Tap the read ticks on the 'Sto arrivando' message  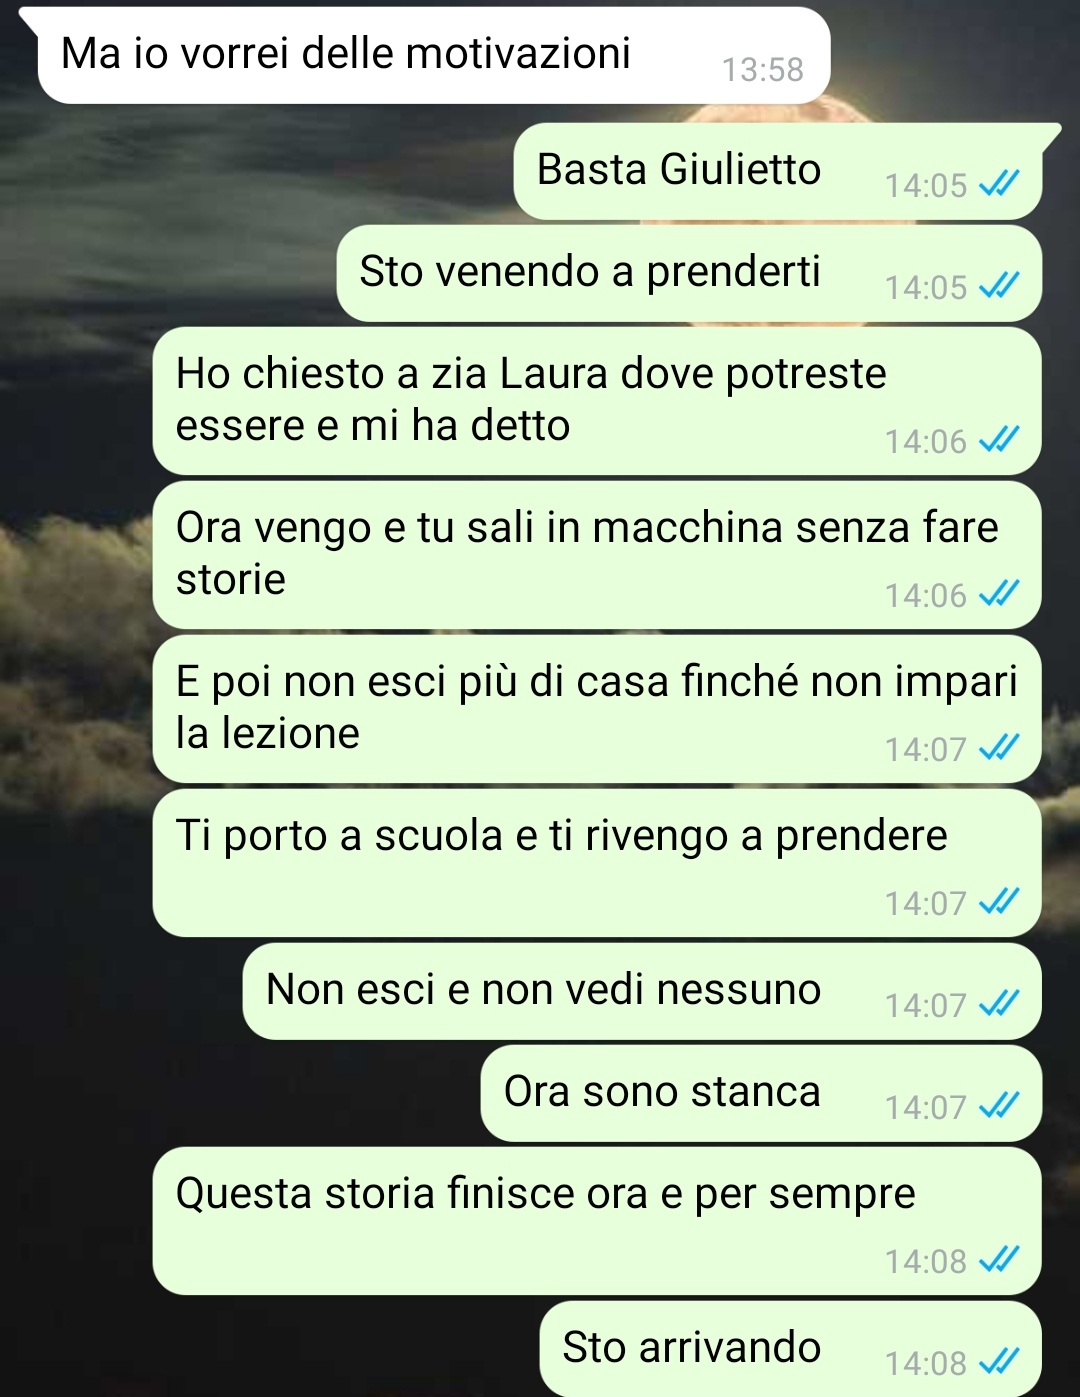(x=998, y=1362)
